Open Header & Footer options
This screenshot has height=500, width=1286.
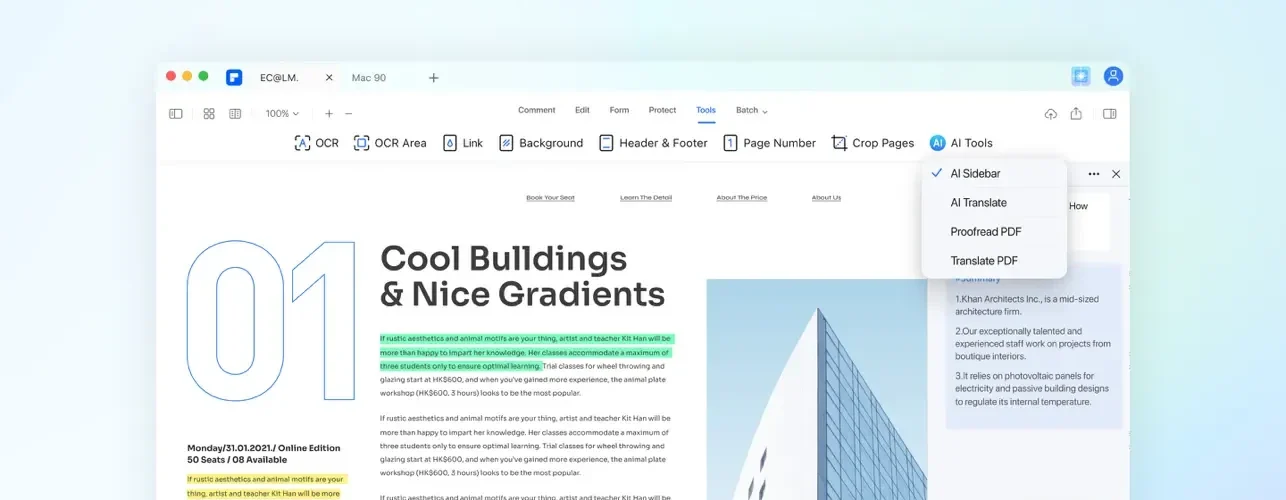click(x=653, y=143)
